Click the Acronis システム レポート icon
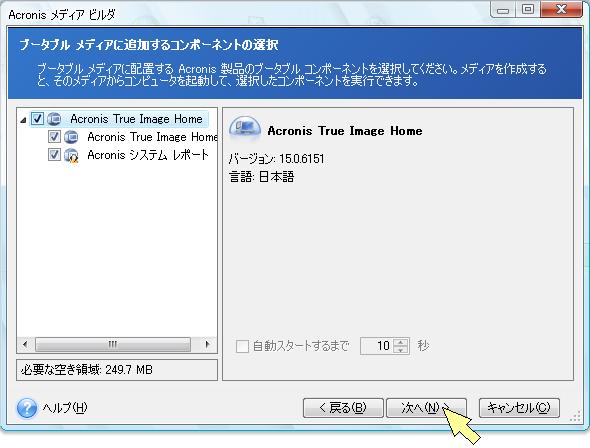The height and width of the screenshot is (448, 590). [71, 155]
